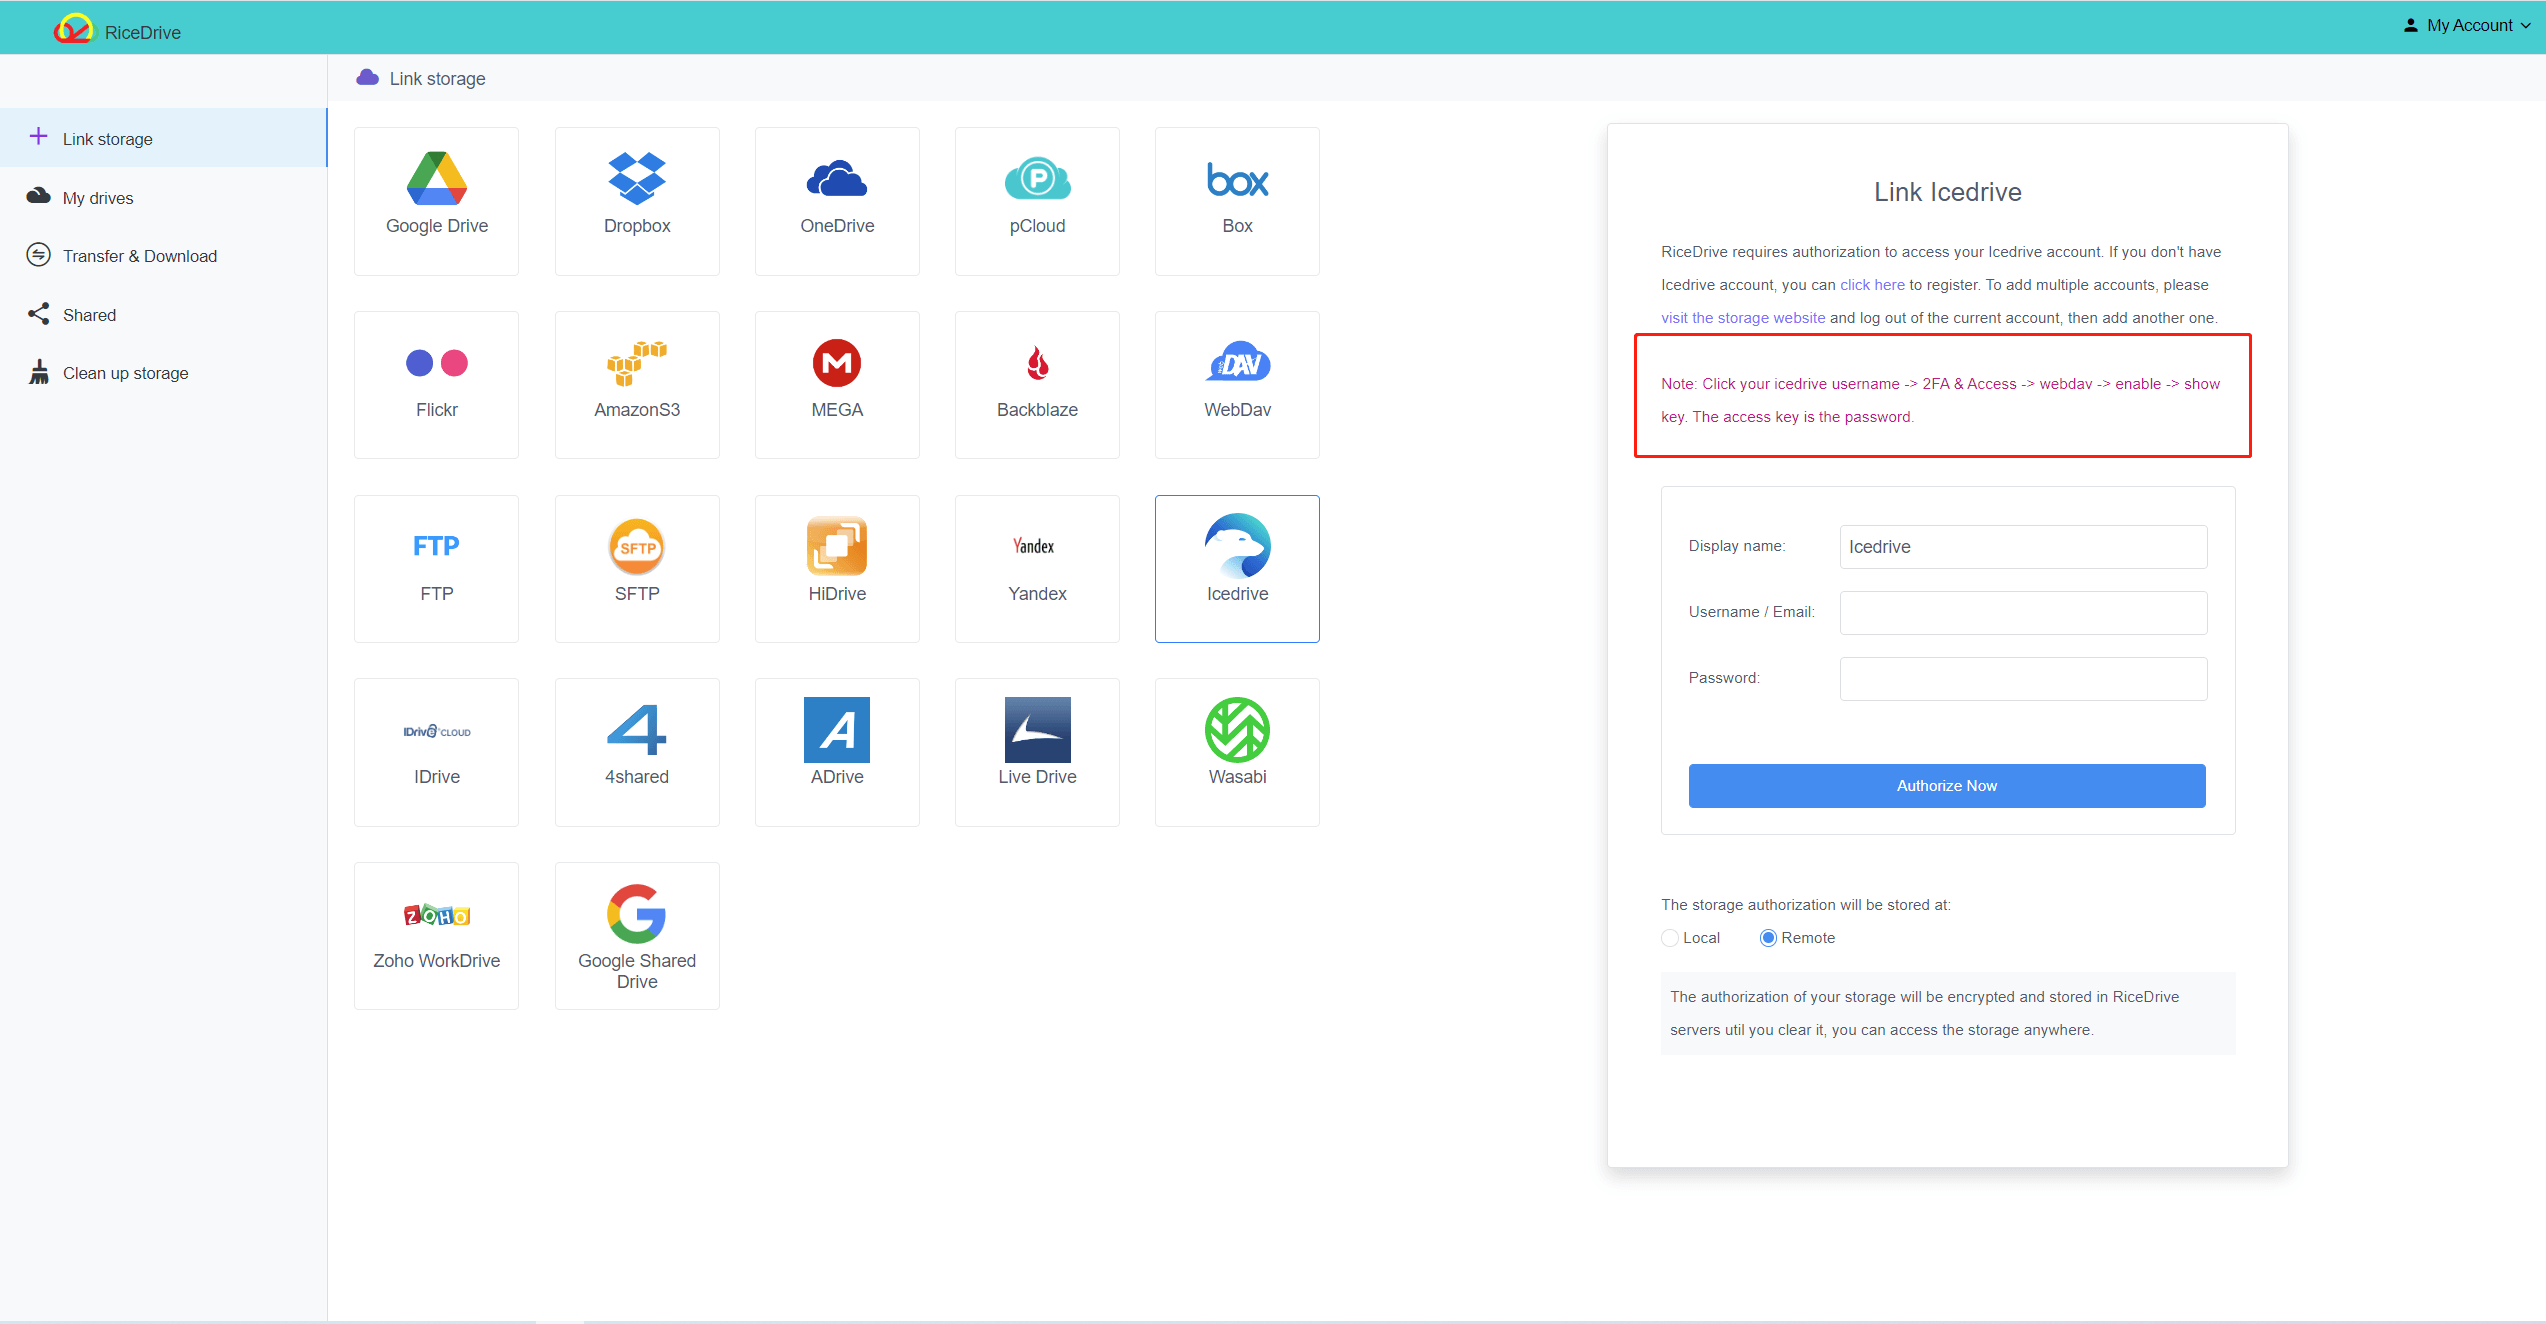The image size is (2546, 1324).
Task: Open Link storage panel
Action: point(104,138)
